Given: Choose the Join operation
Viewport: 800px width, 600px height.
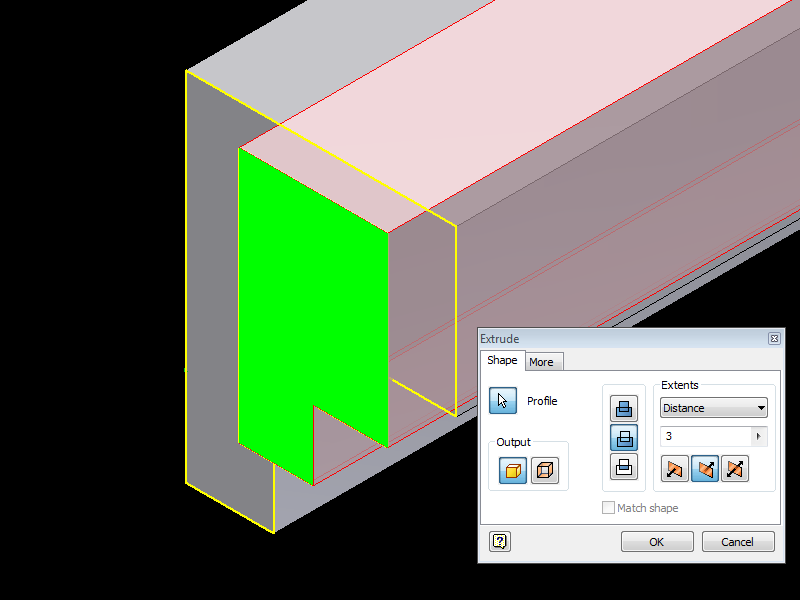Looking at the screenshot, I should [623, 408].
